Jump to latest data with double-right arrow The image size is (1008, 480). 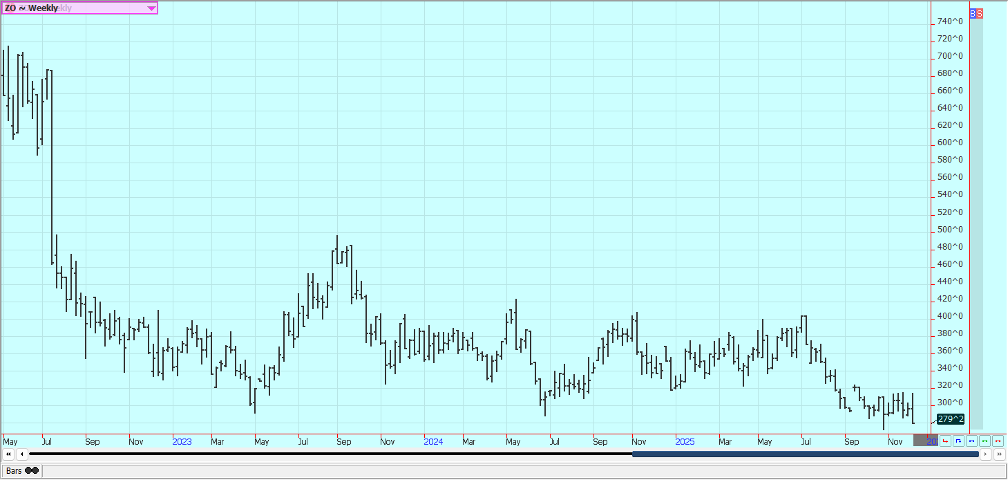(x=997, y=454)
